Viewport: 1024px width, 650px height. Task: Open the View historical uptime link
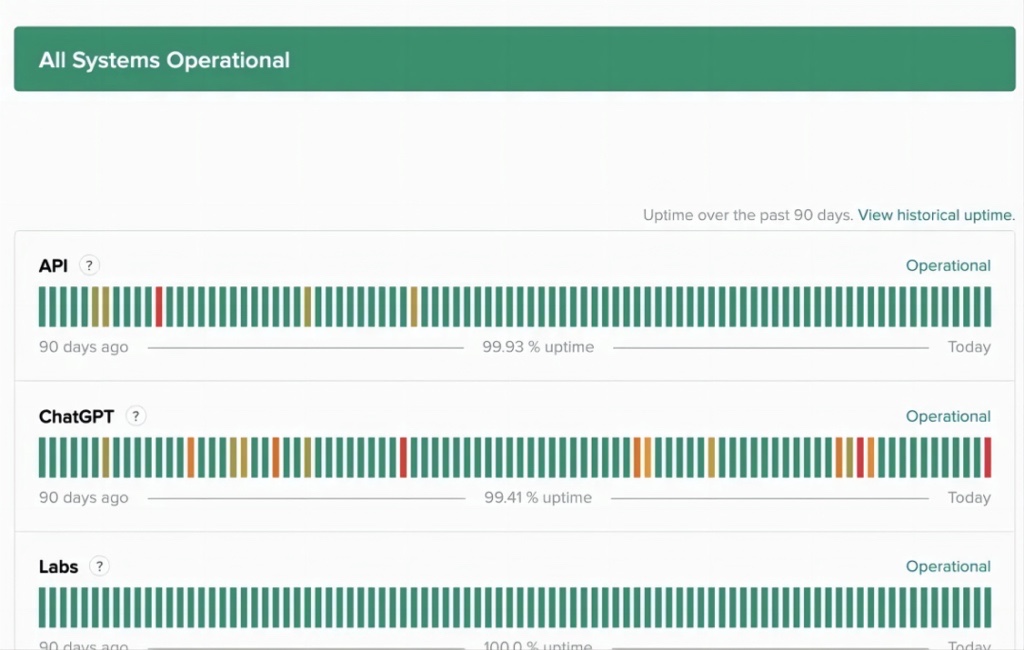point(936,215)
